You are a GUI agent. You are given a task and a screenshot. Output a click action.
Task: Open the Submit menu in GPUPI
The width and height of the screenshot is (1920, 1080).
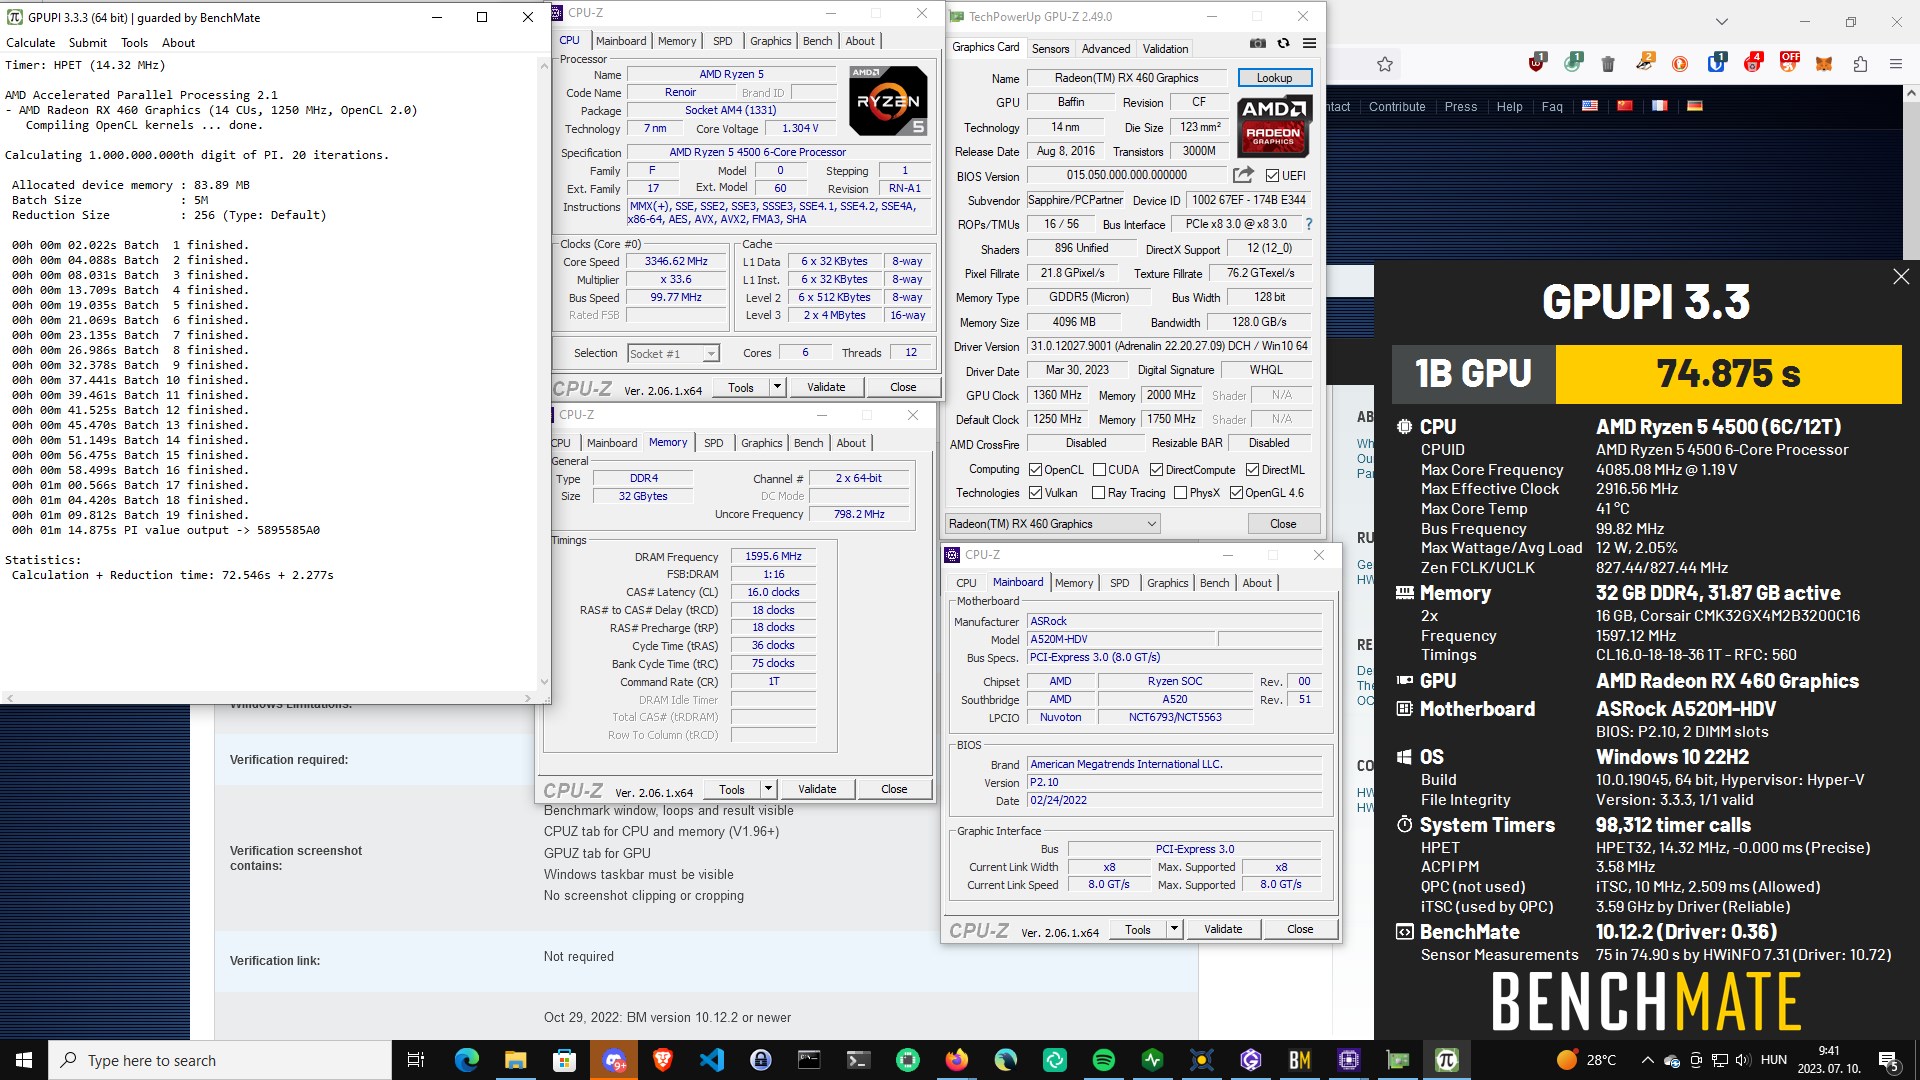[x=88, y=43]
